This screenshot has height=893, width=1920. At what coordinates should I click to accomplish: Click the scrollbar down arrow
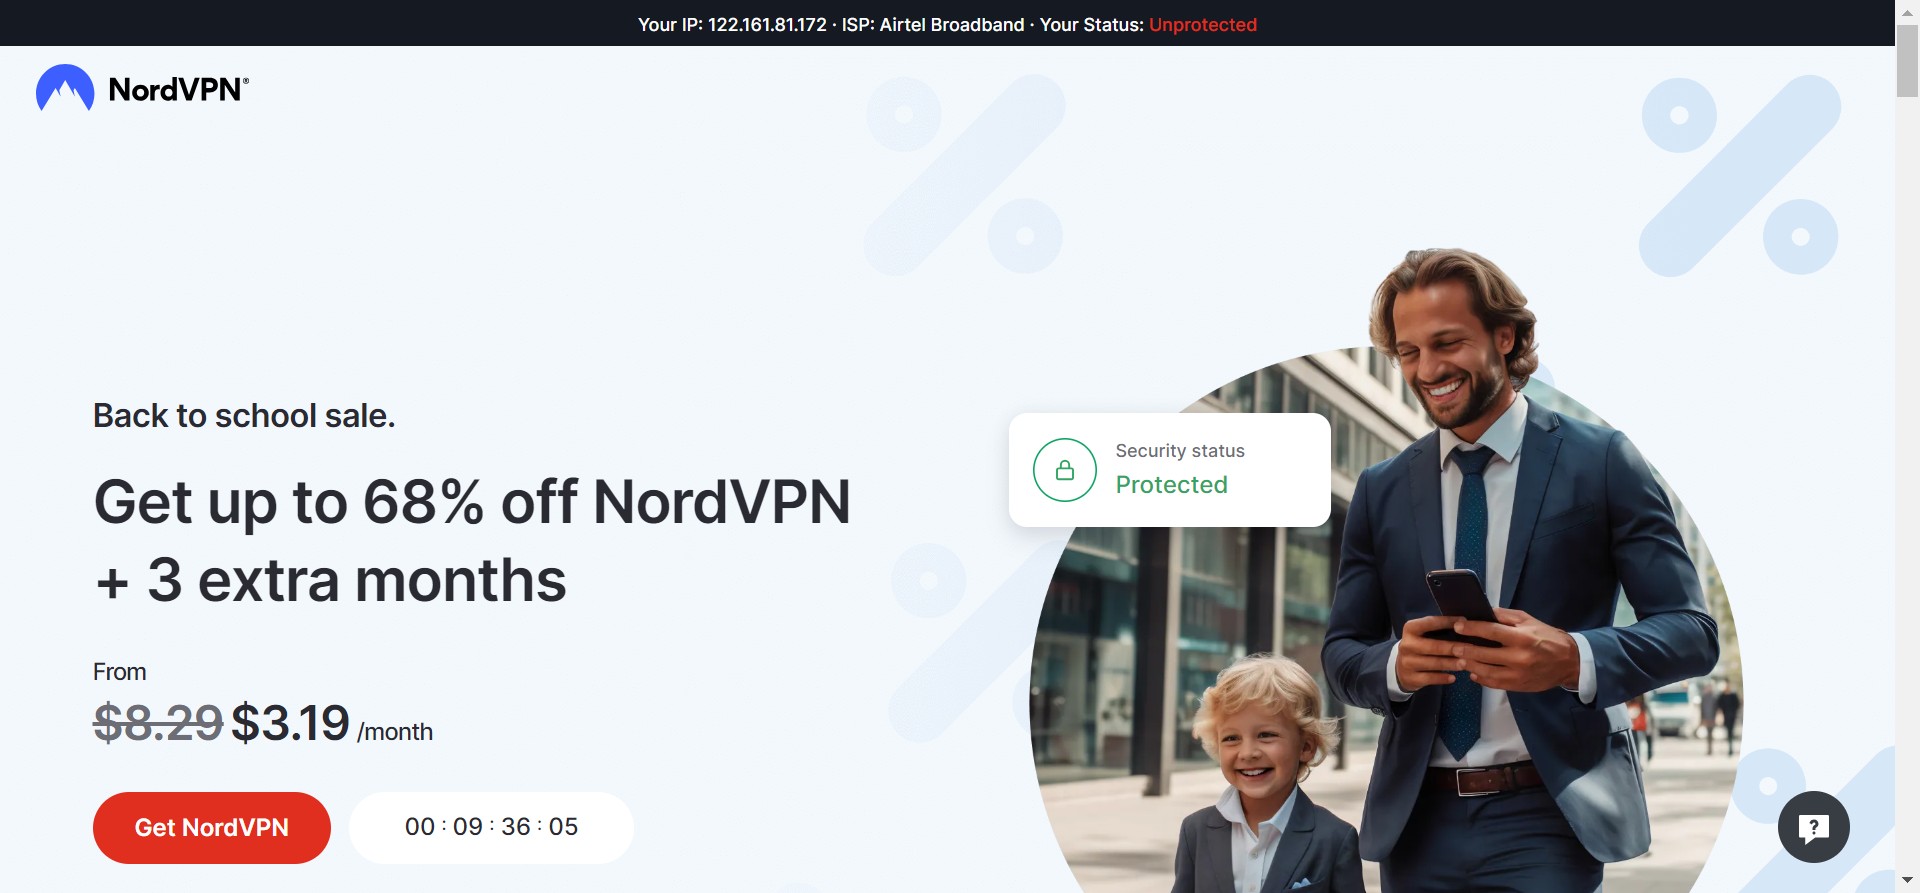1907,880
